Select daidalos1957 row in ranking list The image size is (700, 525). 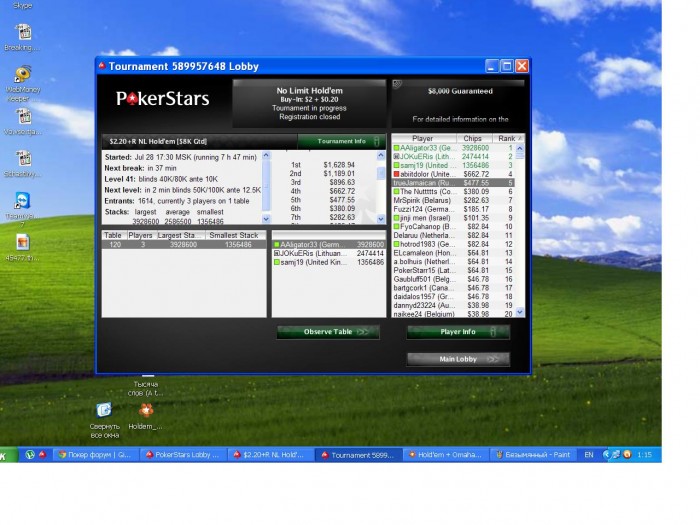pos(453,296)
